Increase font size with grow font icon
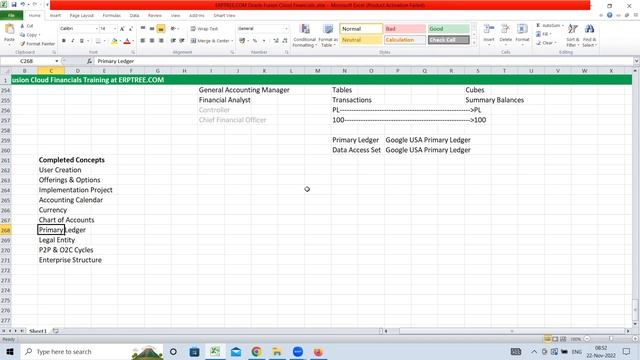The height and width of the screenshot is (360, 640). [122, 29]
